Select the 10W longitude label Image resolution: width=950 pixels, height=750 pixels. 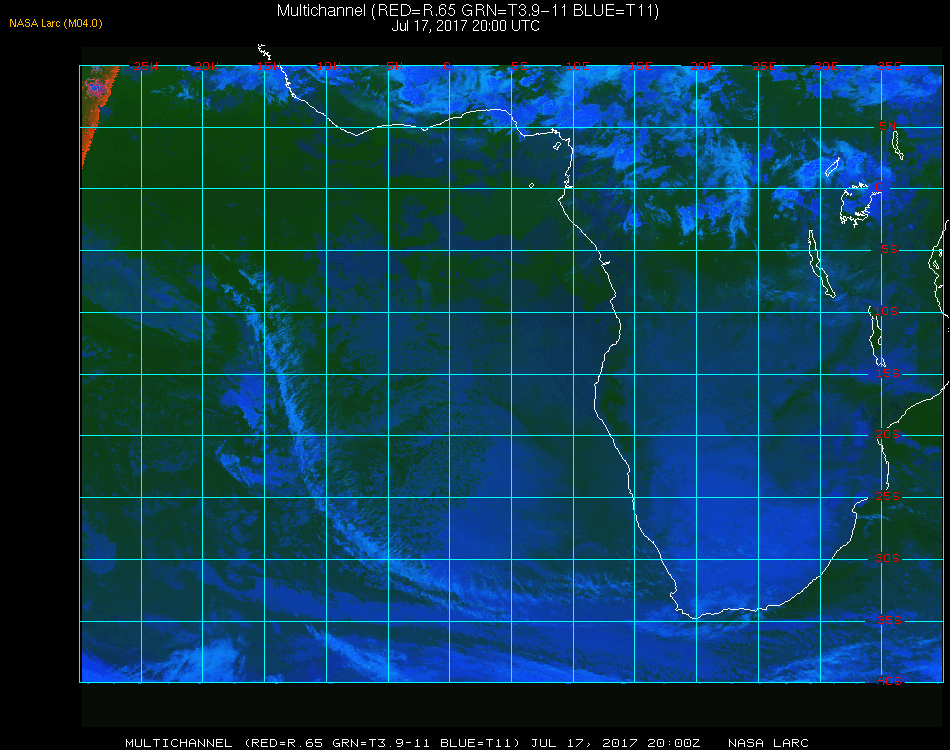[329, 66]
